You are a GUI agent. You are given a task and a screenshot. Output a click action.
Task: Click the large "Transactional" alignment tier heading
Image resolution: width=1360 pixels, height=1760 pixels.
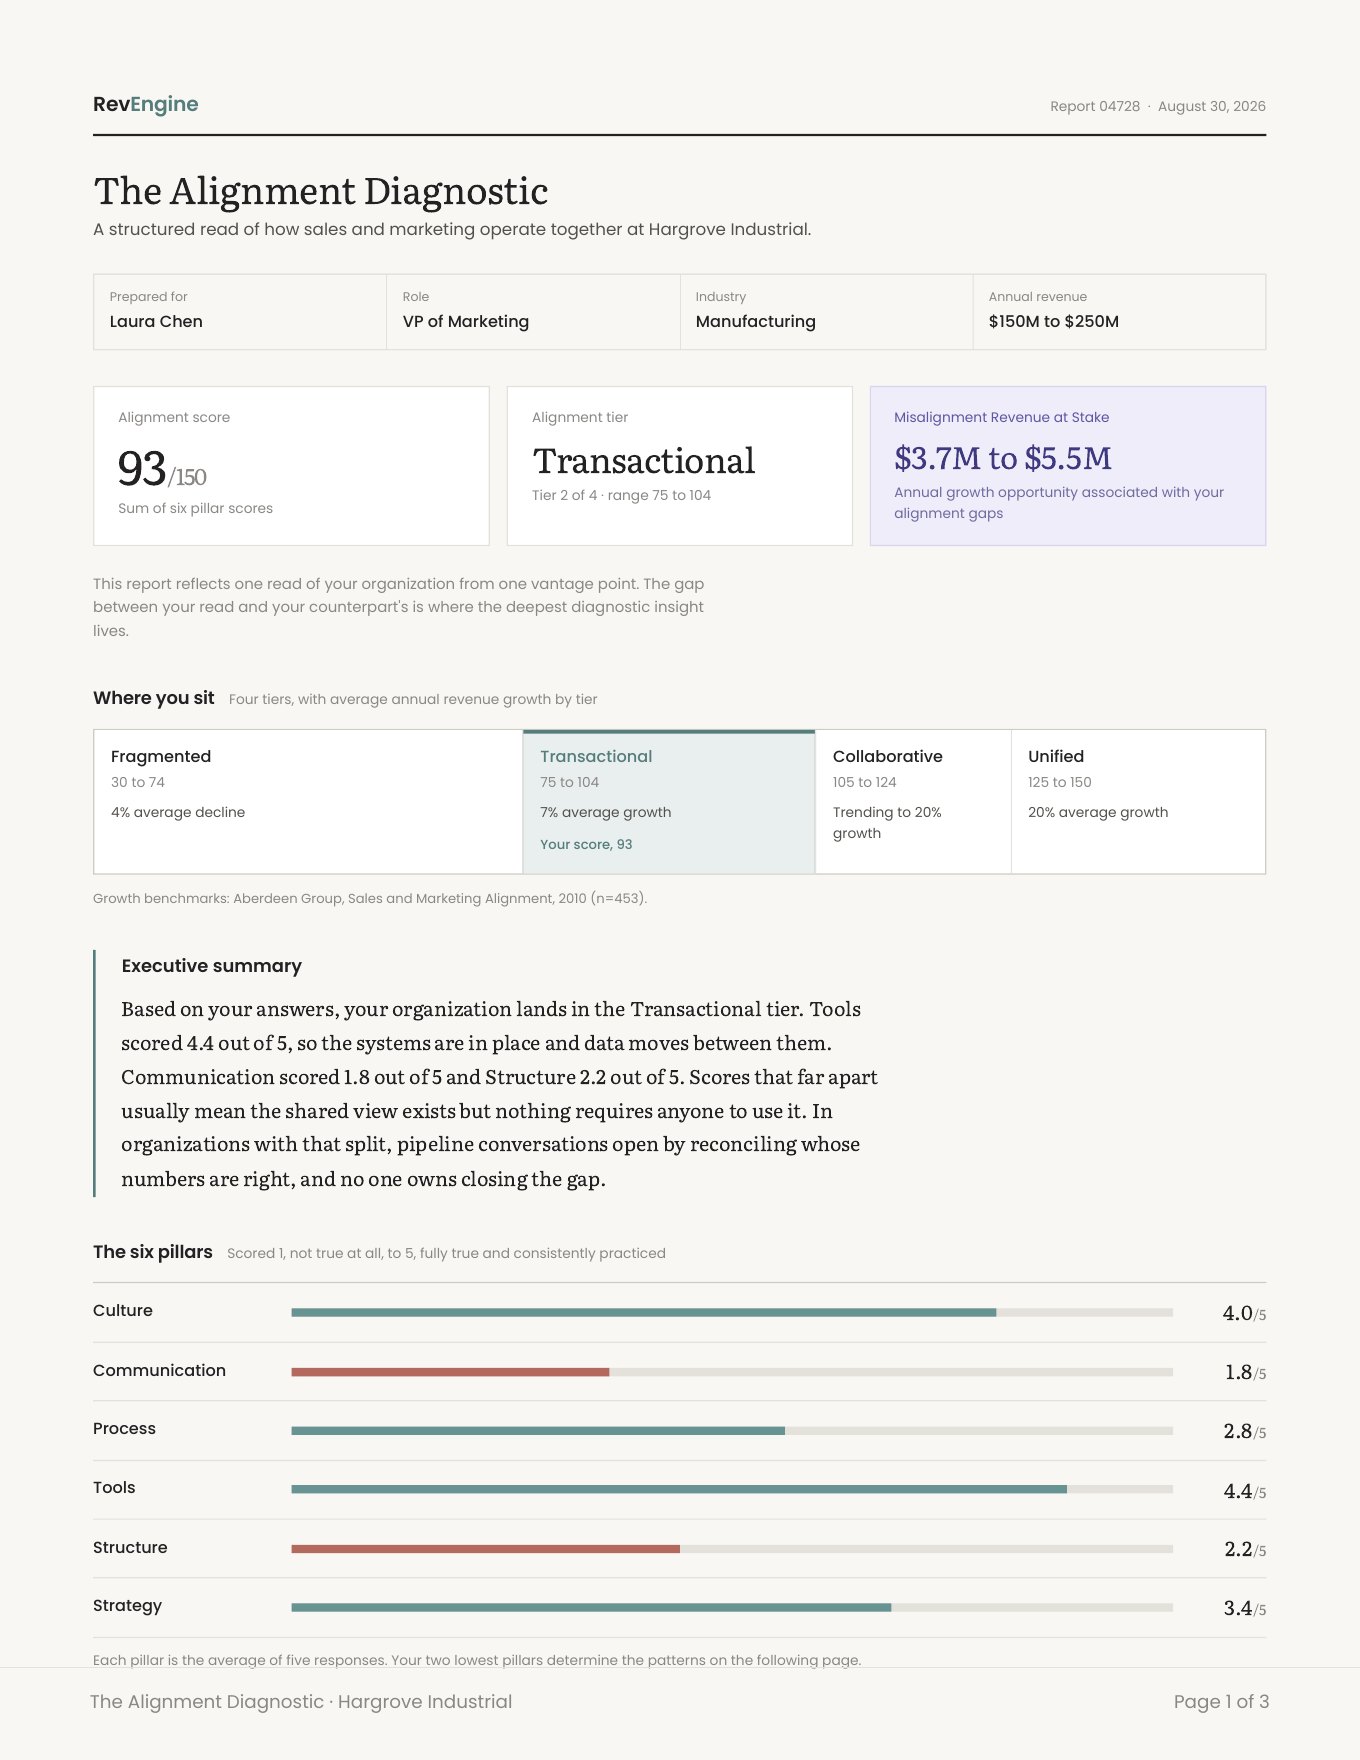click(x=644, y=461)
